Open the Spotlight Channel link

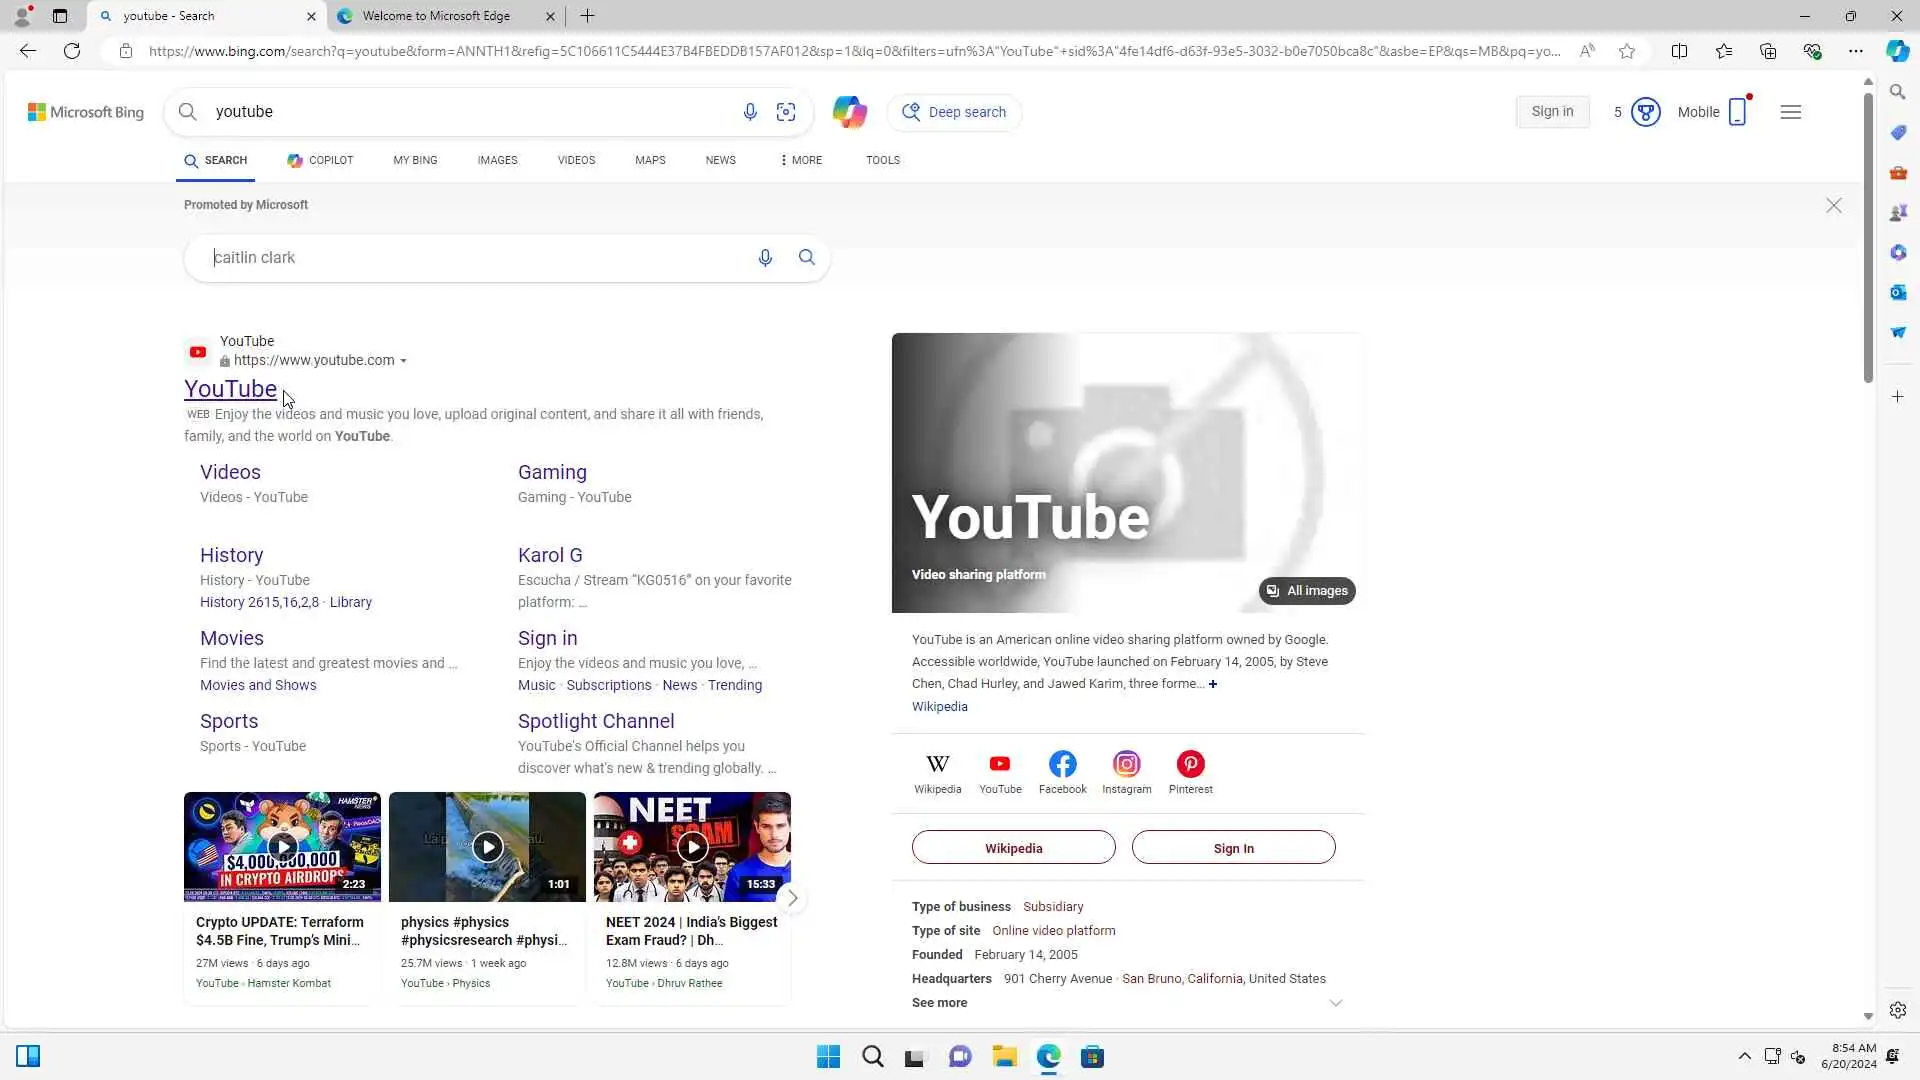(x=596, y=721)
